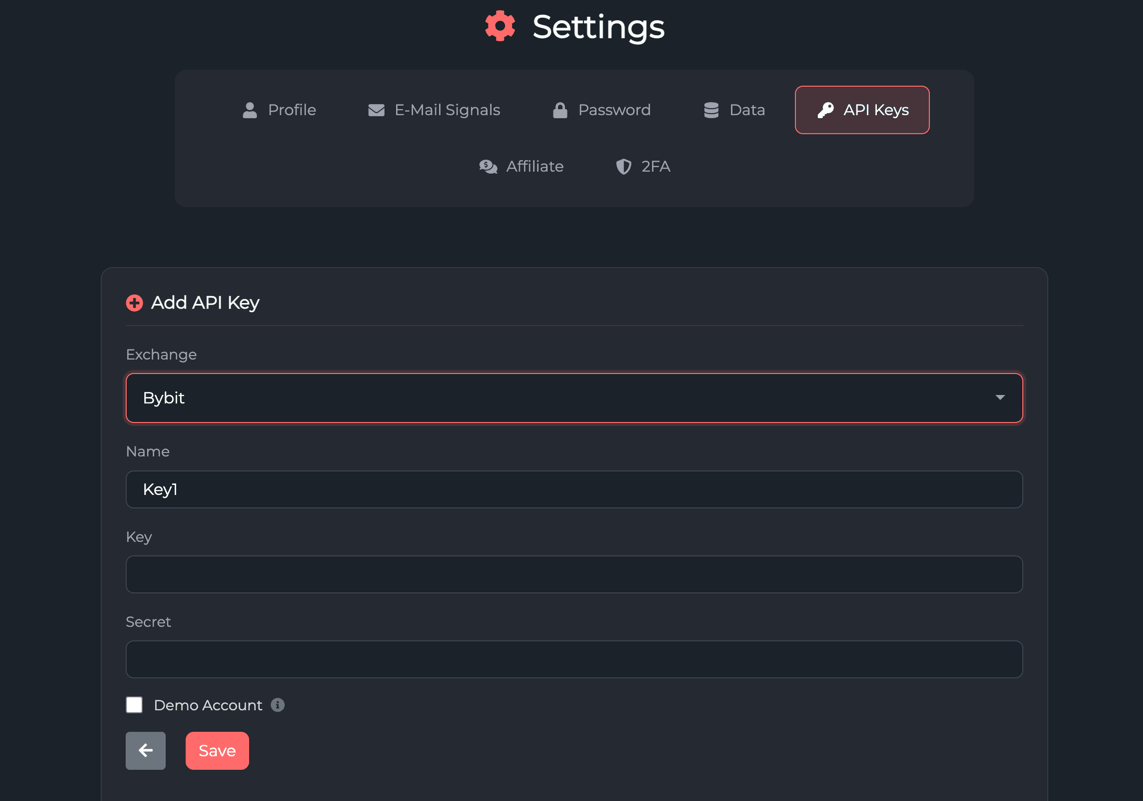Screen dimensions: 1143x801
Task: Focus the Secret input field
Action: tap(574, 660)
